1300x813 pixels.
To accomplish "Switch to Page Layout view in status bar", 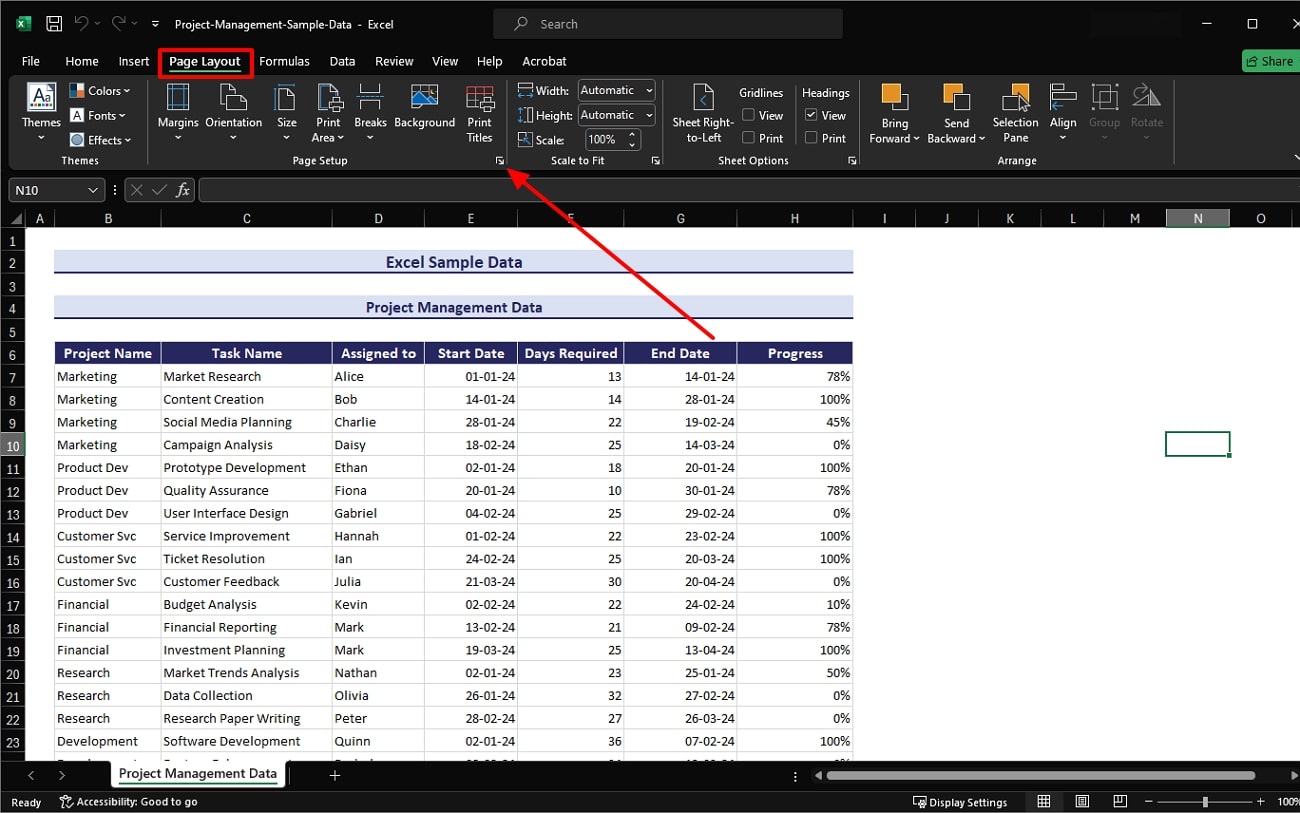I will click(x=1082, y=802).
